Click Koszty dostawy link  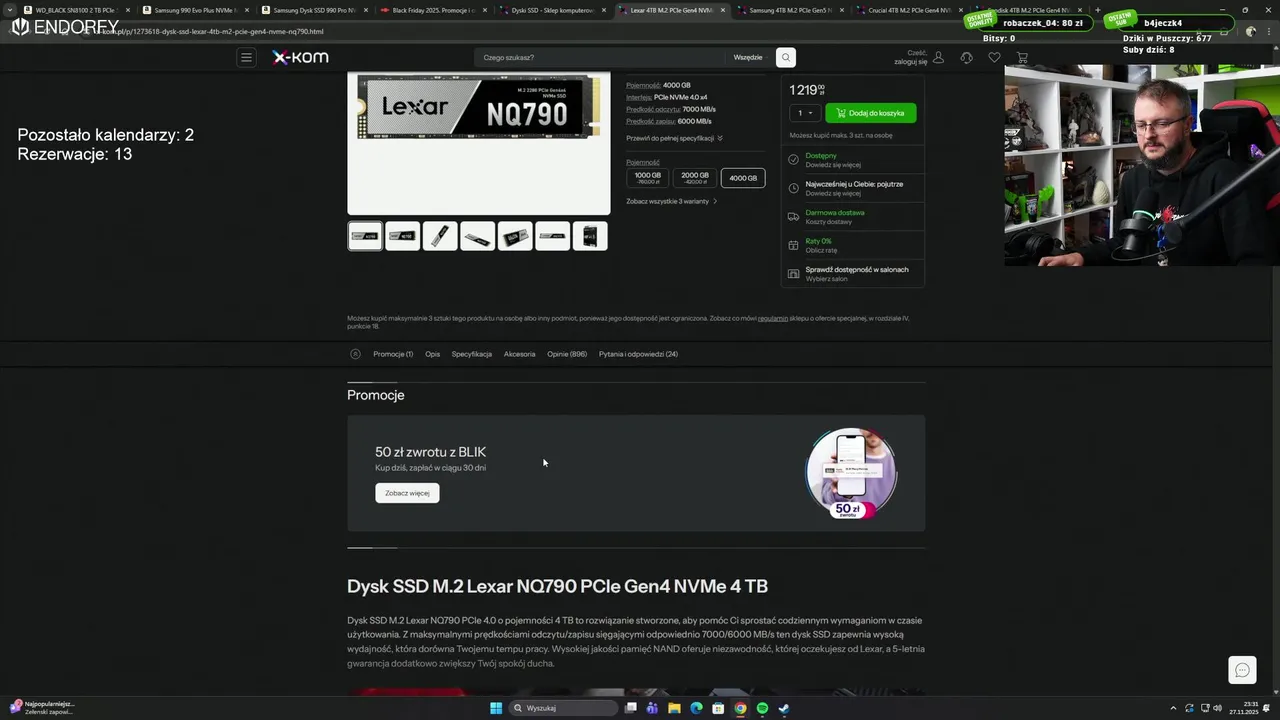pos(828,222)
